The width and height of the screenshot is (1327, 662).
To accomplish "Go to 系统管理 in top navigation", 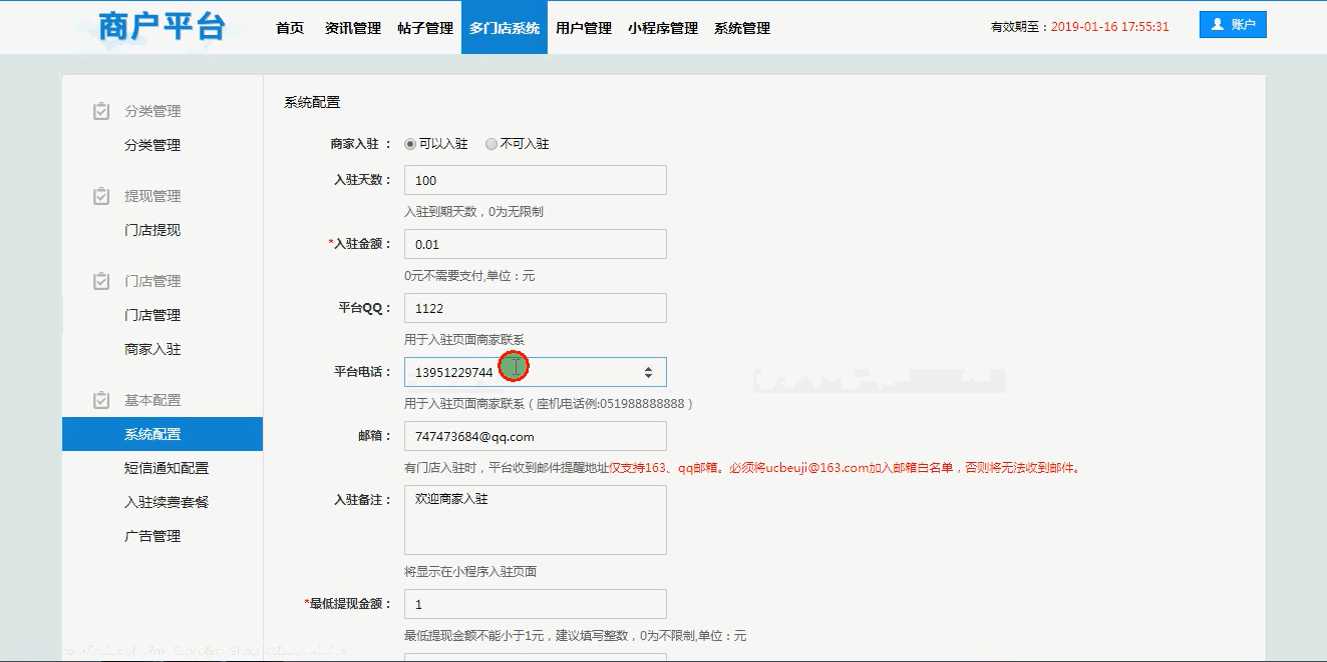I will tap(742, 28).
